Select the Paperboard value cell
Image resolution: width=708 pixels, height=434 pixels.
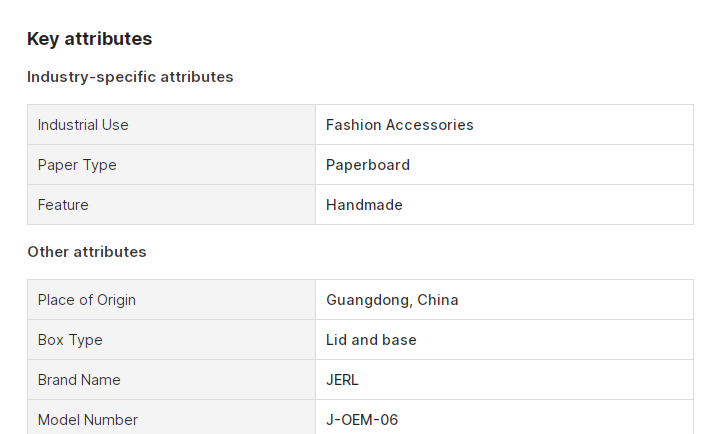[x=504, y=165]
